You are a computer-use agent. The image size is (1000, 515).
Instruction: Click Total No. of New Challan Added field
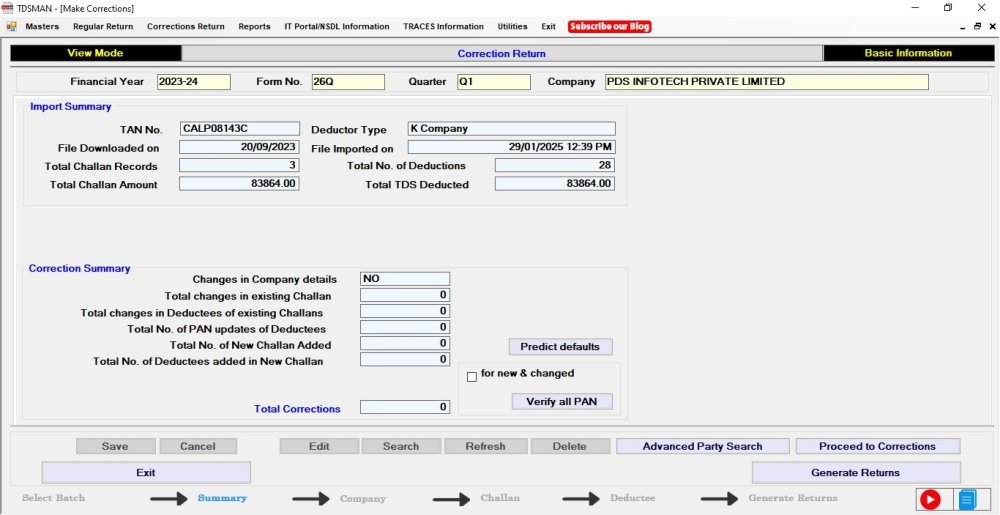pyautogui.click(x=405, y=344)
